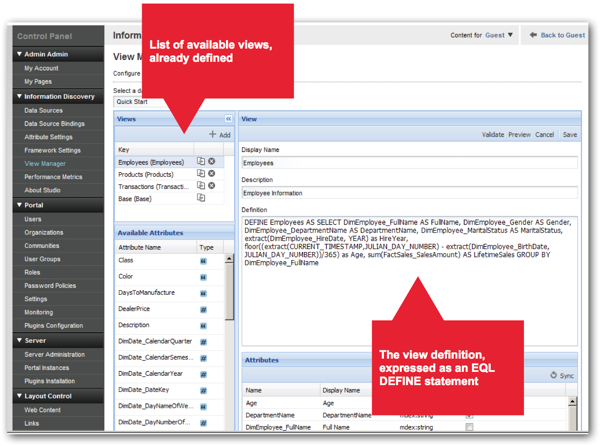Copy the Products view
The height and width of the screenshot is (446, 600).
(x=201, y=173)
